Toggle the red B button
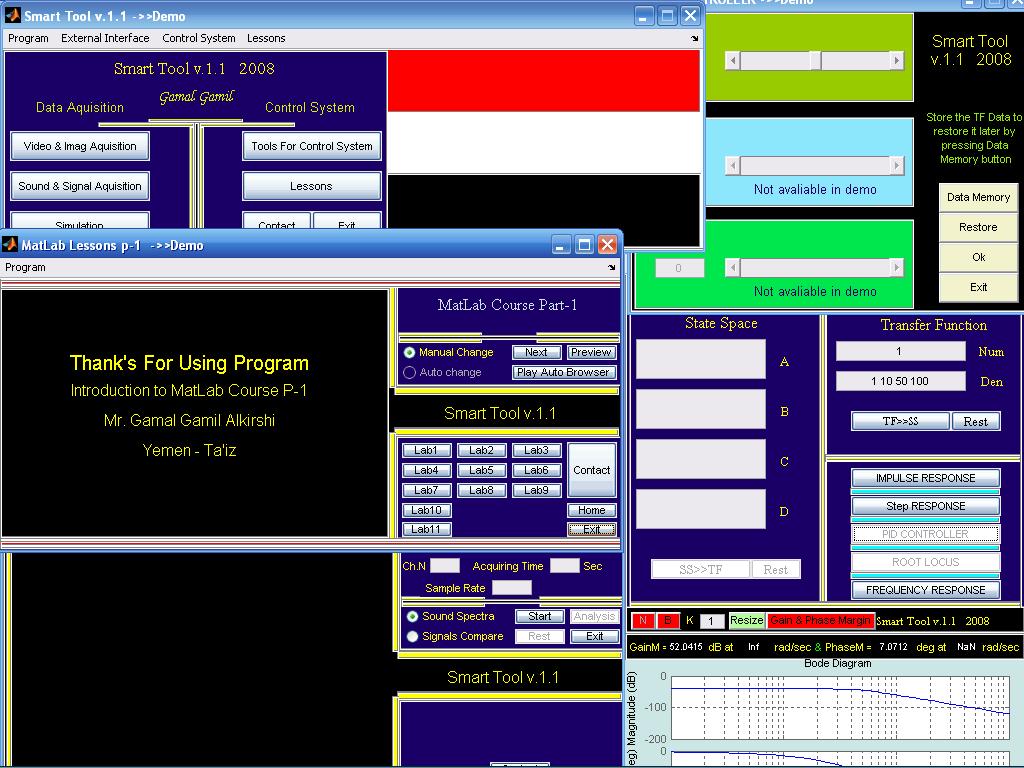This screenshot has height=768, width=1024. (667, 620)
